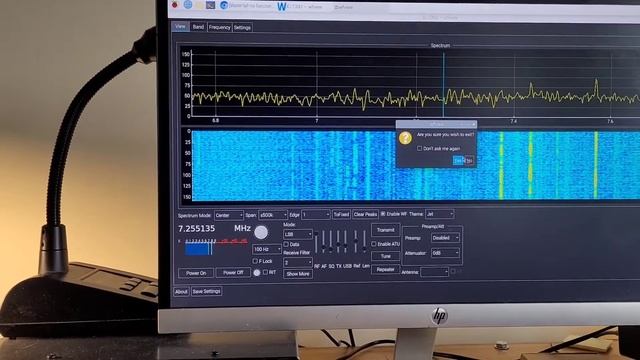Toggle the Enable WF checkbox
640x360 pixels.
click(383, 213)
